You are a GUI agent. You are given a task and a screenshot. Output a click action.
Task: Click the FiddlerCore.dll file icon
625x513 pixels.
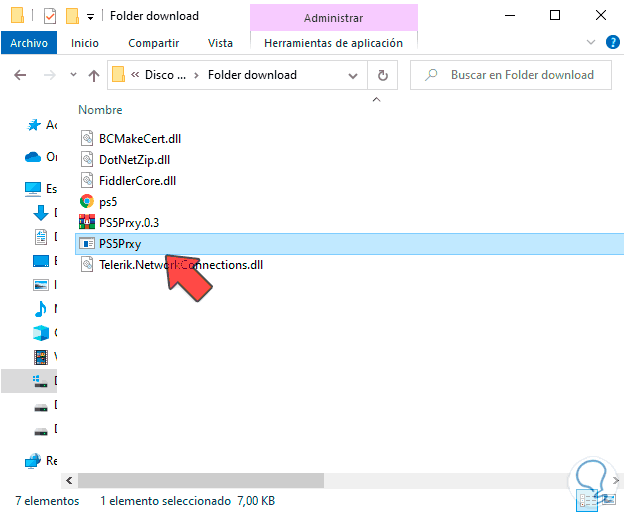[x=87, y=181]
